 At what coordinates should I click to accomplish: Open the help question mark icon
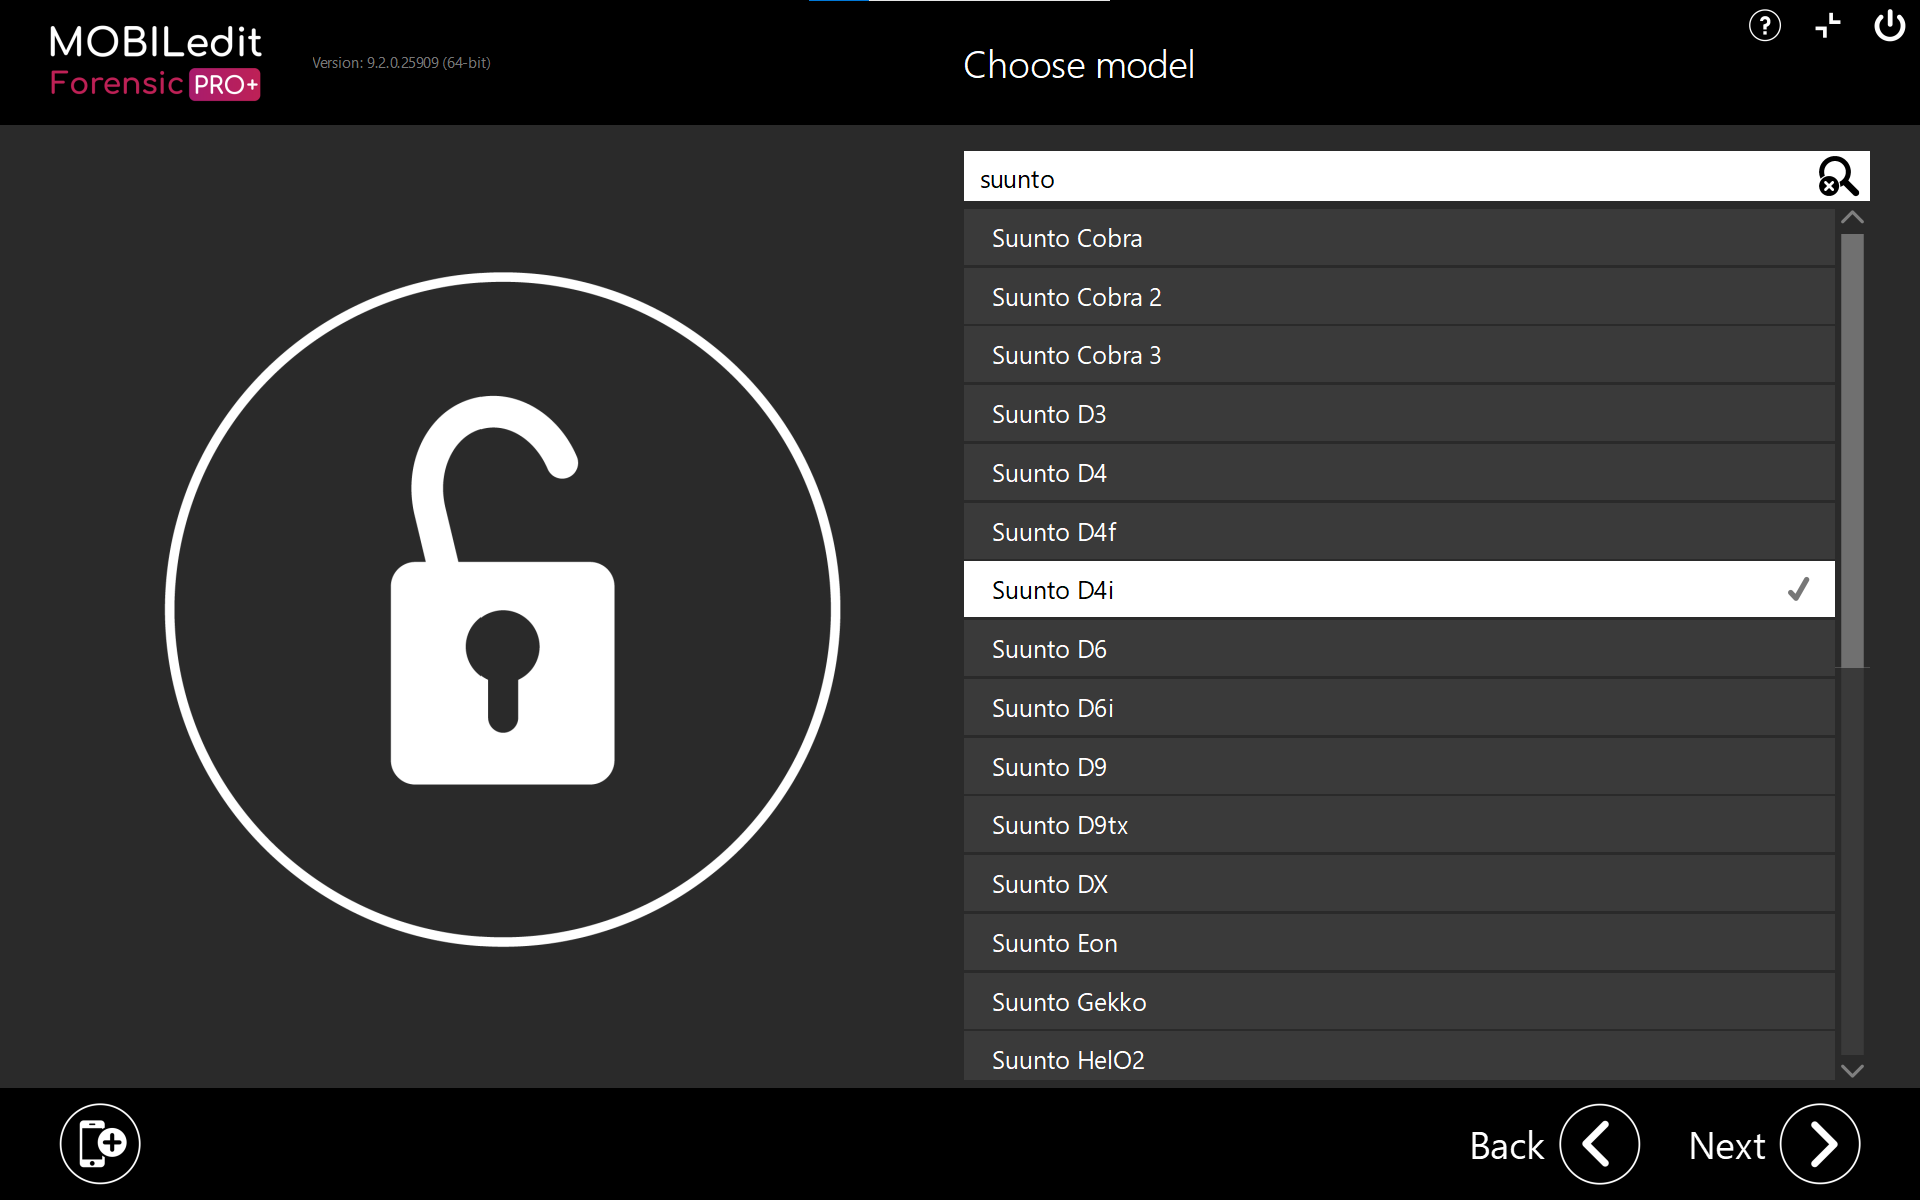tap(1764, 26)
